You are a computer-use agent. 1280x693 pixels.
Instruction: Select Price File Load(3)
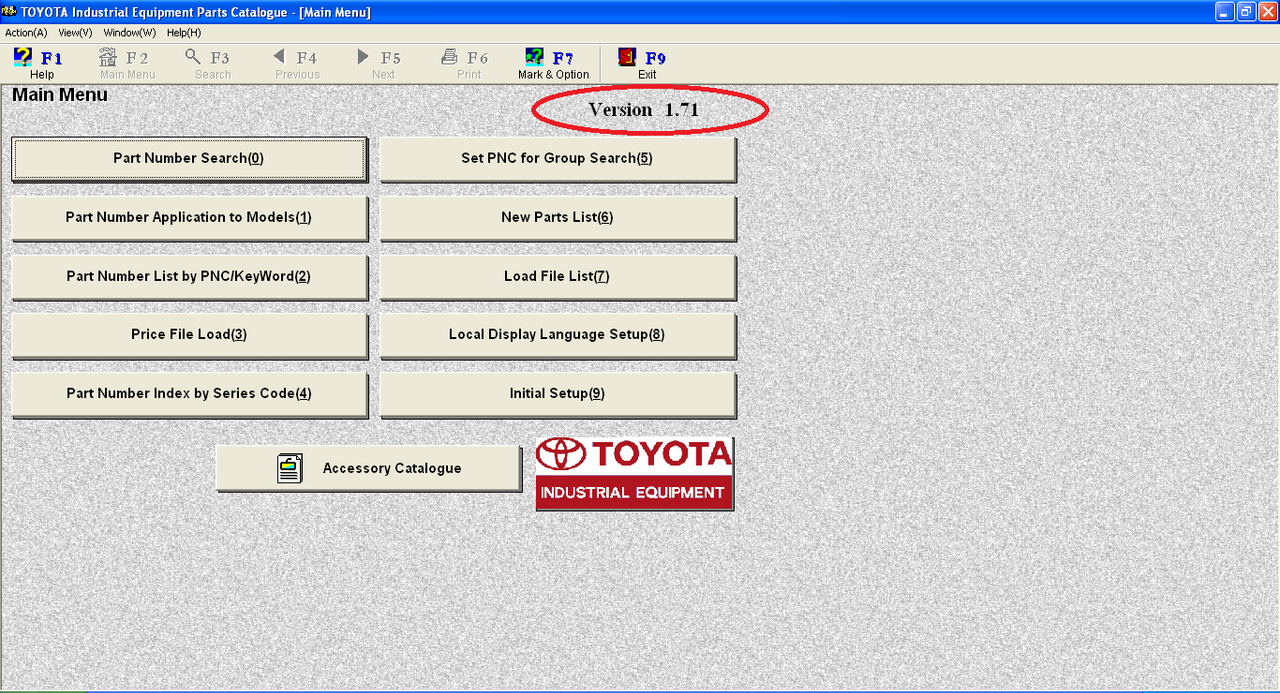click(189, 335)
